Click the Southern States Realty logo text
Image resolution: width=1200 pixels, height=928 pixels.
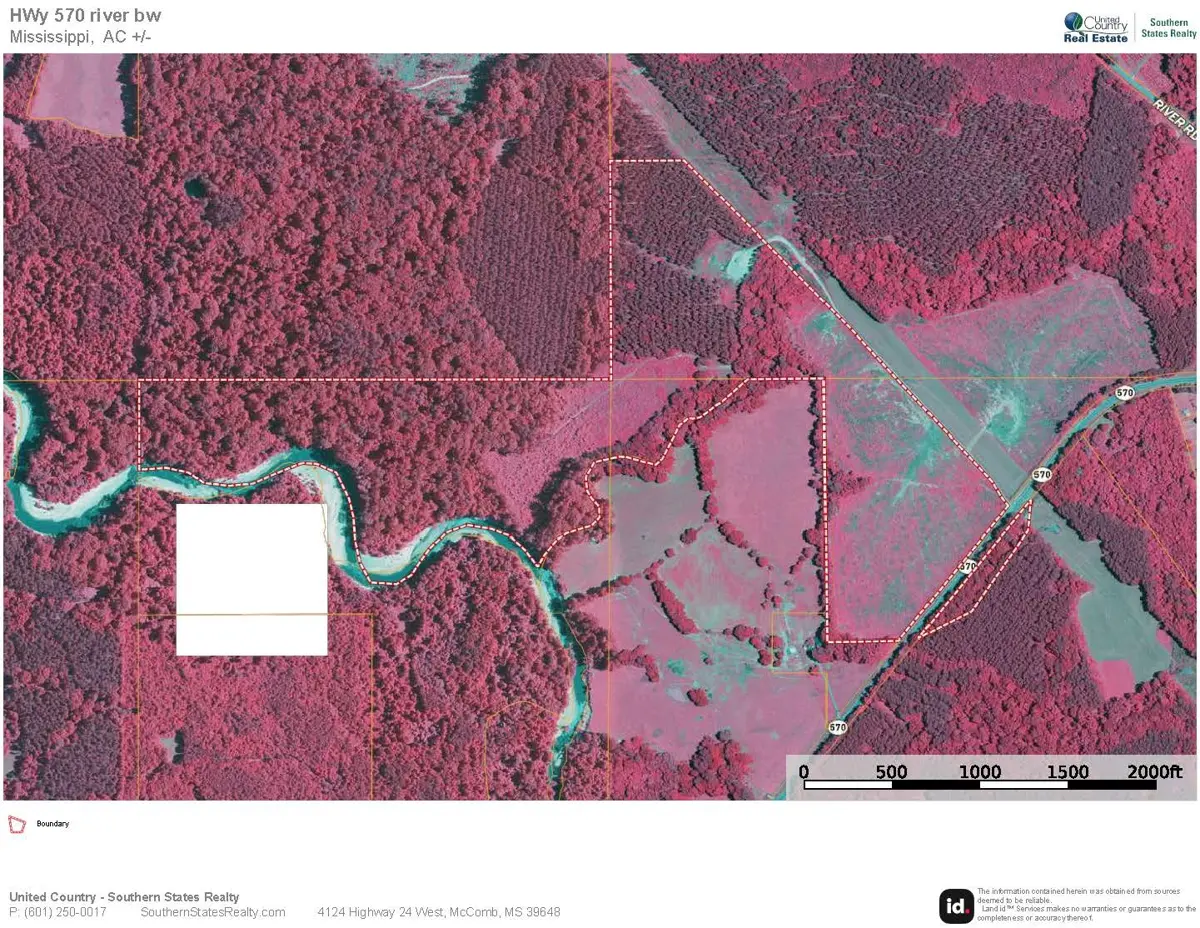pyautogui.click(x=1167, y=27)
